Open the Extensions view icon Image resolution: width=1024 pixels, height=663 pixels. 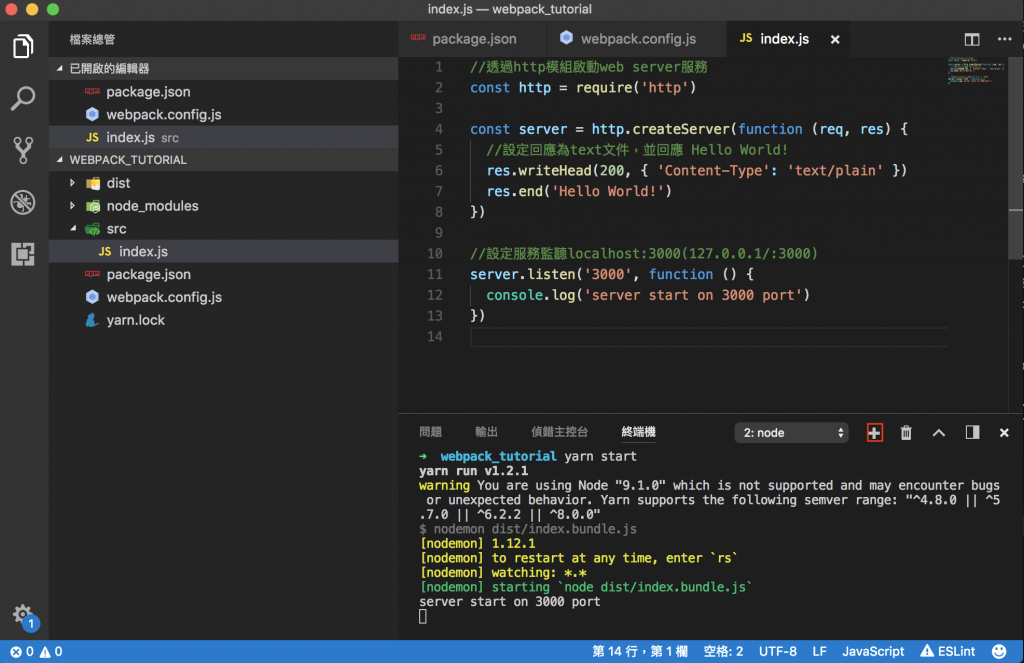tap(22, 254)
